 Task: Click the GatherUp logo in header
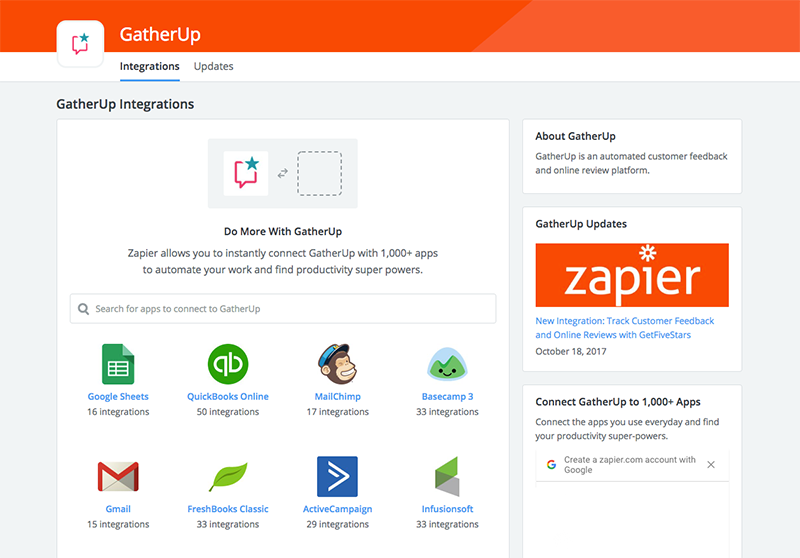click(x=80, y=44)
